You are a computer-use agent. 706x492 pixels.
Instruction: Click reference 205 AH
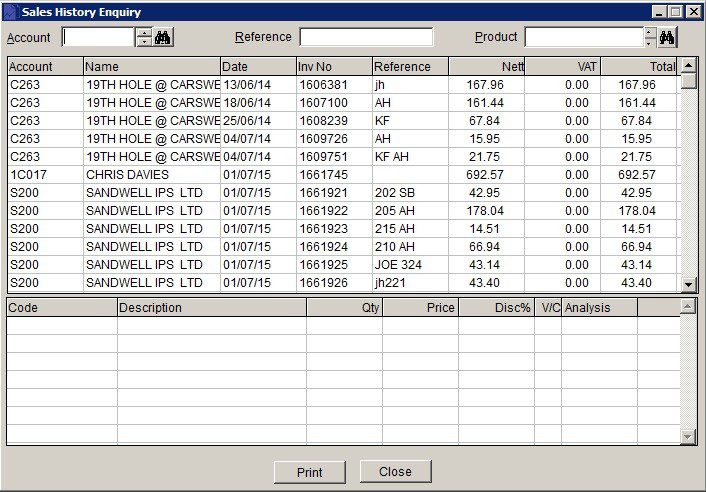[395, 211]
